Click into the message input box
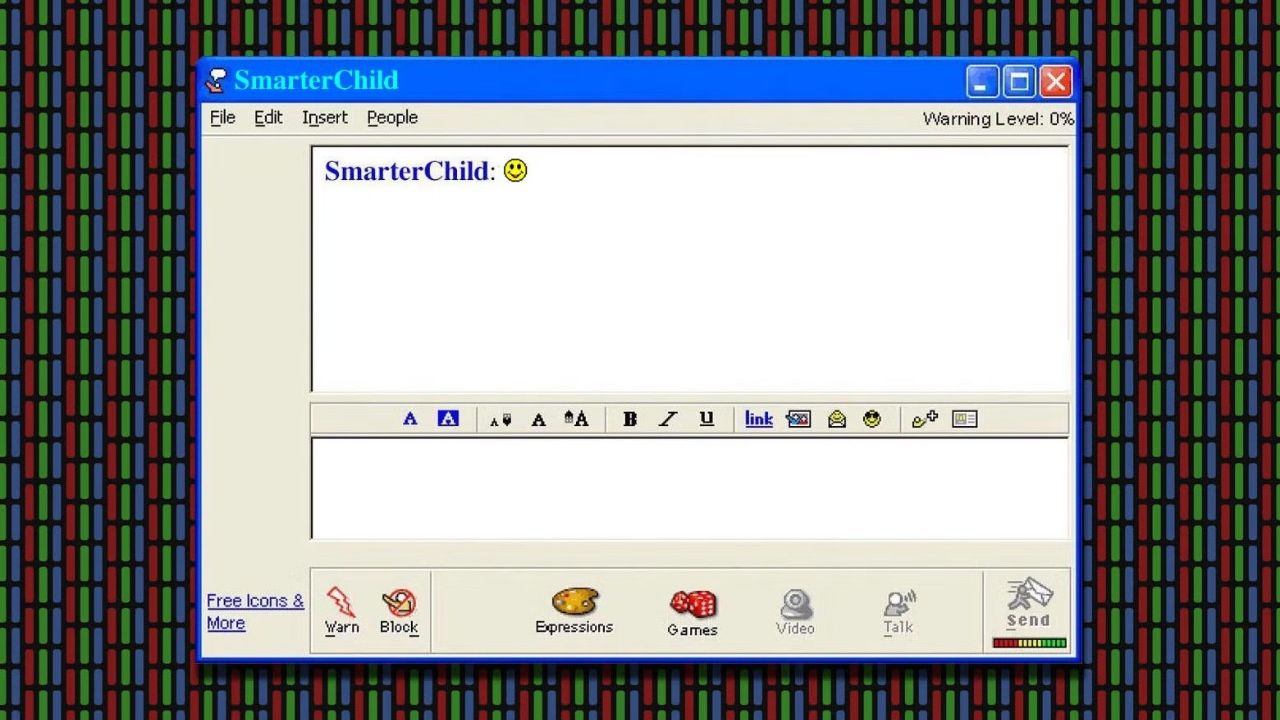 690,488
